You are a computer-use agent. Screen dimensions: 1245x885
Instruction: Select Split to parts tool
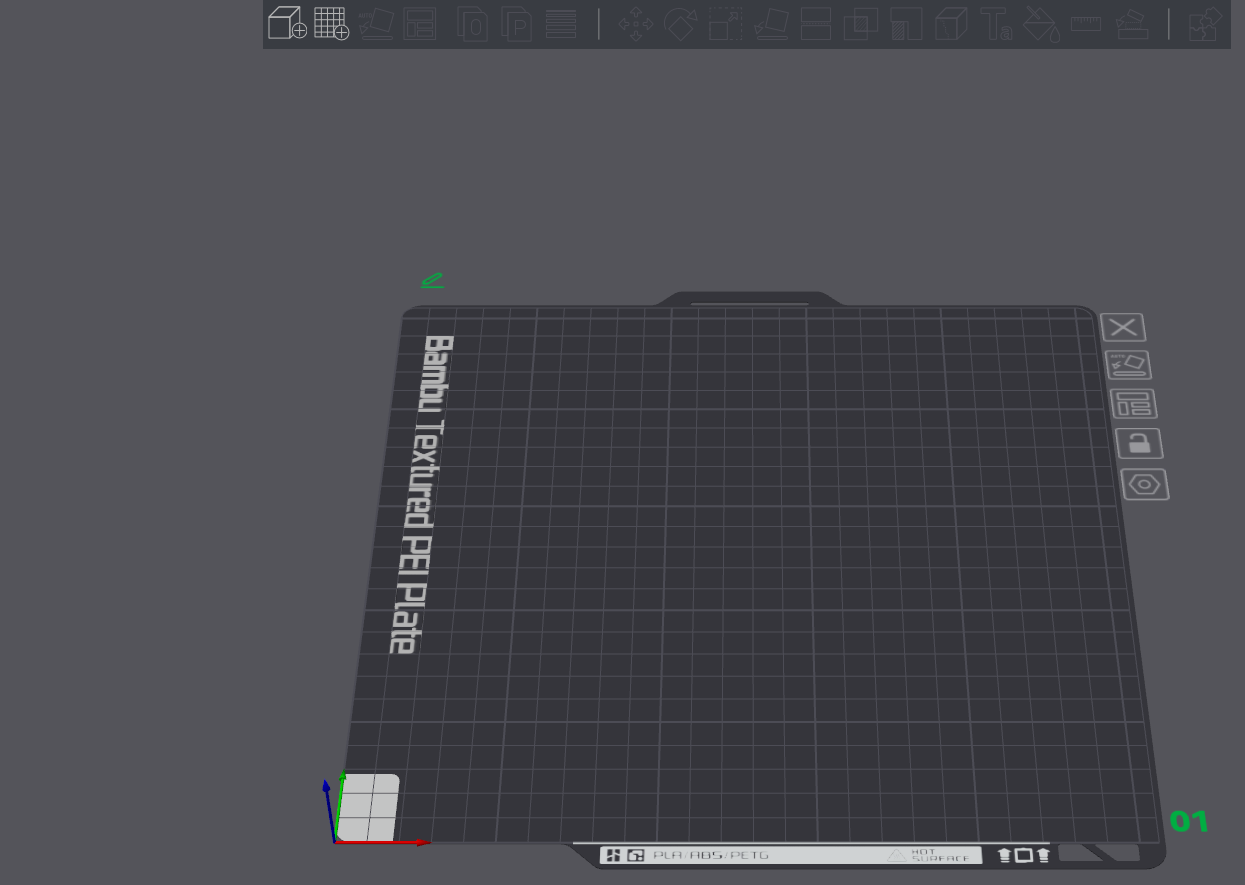(x=517, y=23)
